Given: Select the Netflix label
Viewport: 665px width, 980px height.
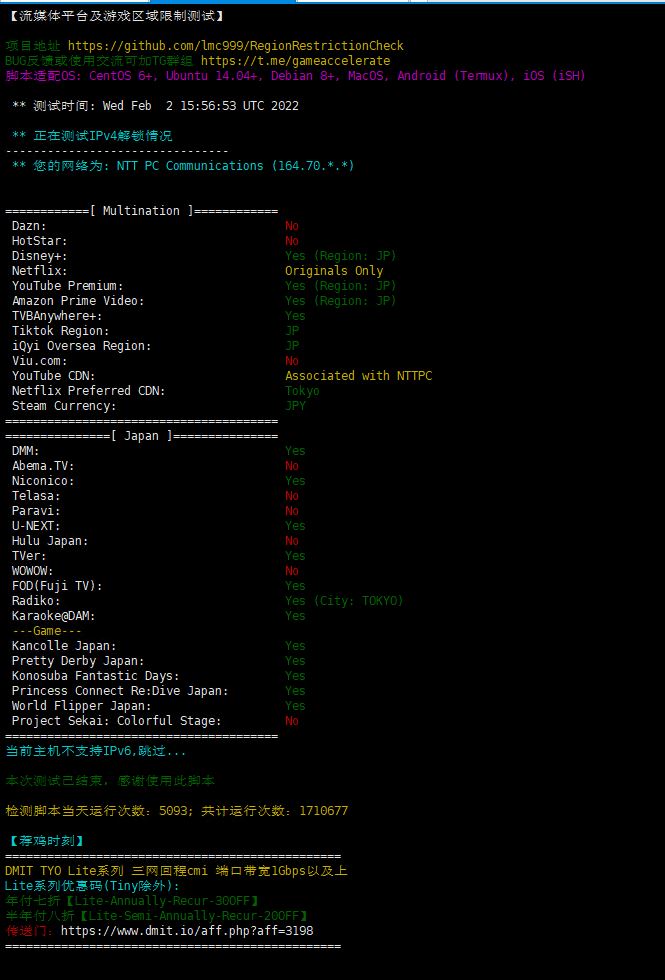Looking at the screenshot, I should [39, 271].
